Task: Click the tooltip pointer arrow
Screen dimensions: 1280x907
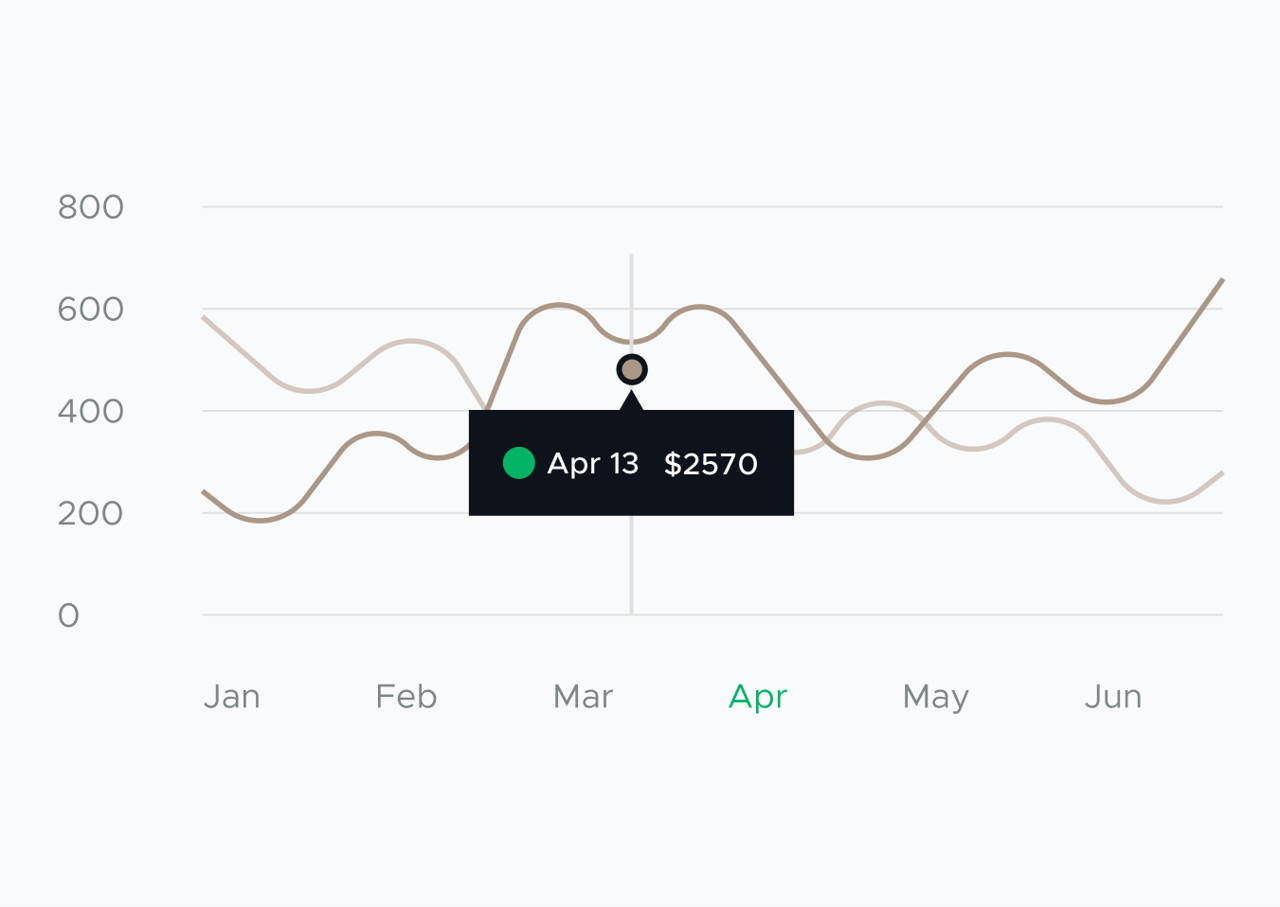Action: [x=631, y=400]
